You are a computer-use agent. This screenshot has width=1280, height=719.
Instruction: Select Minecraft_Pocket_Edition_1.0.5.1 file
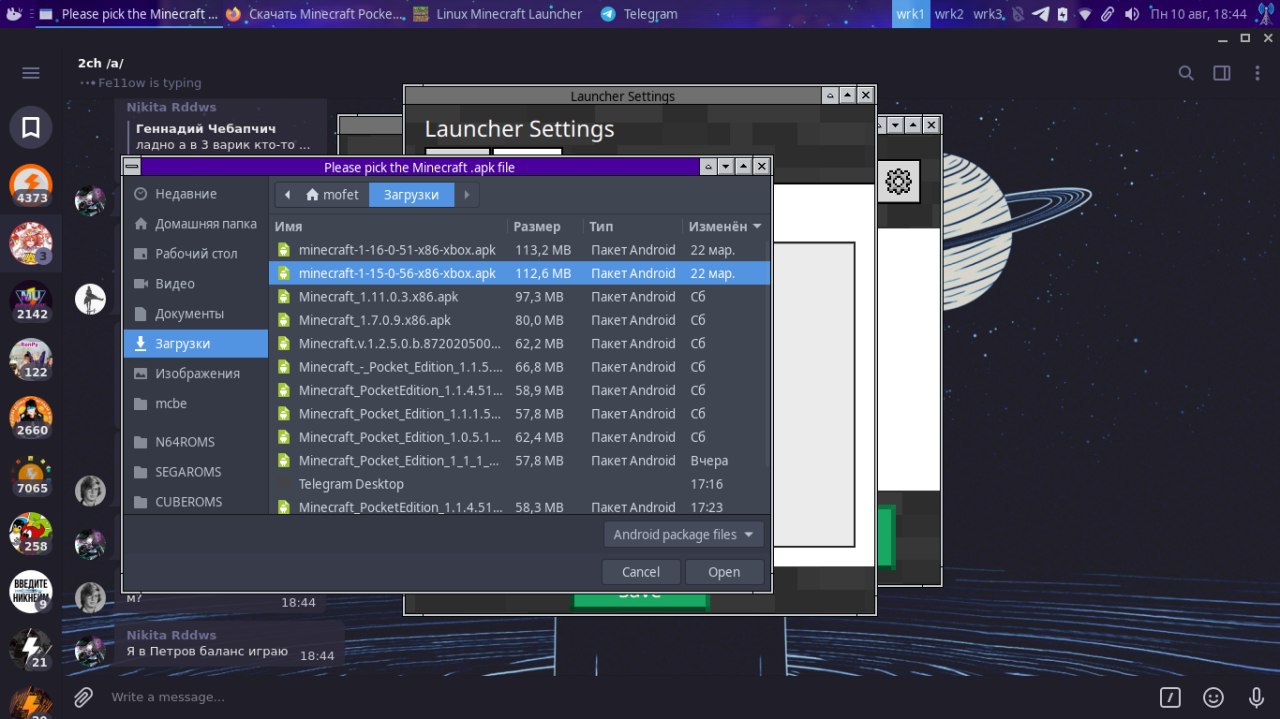517,437
